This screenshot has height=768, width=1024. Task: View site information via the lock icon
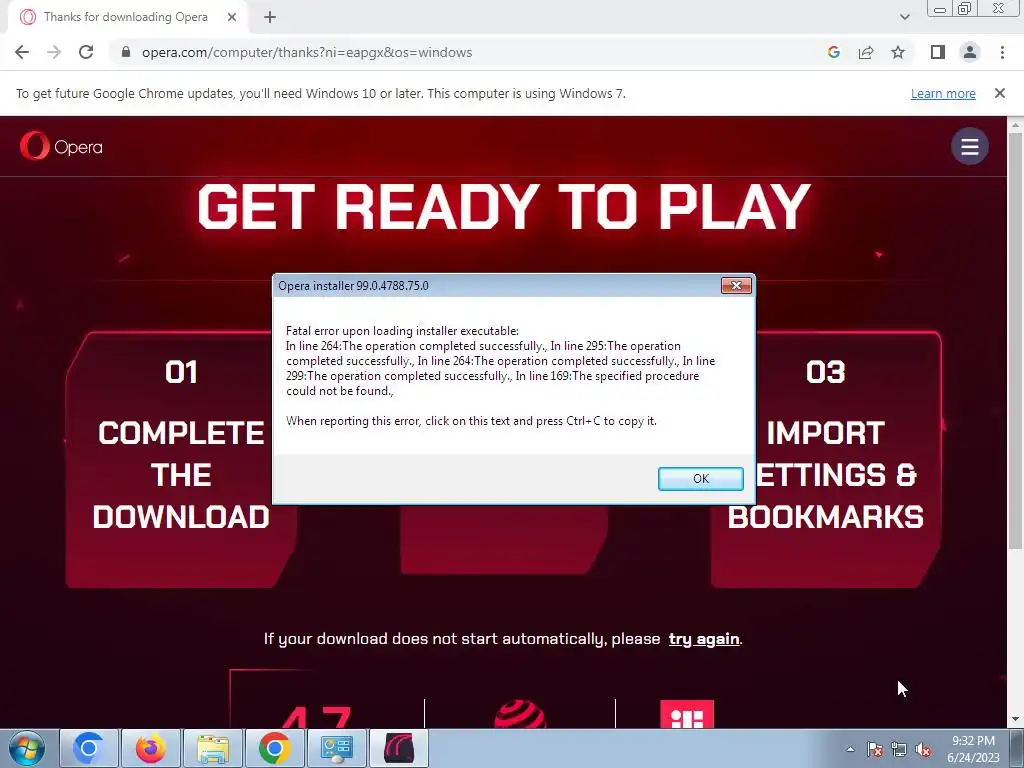tap(126, 52)
